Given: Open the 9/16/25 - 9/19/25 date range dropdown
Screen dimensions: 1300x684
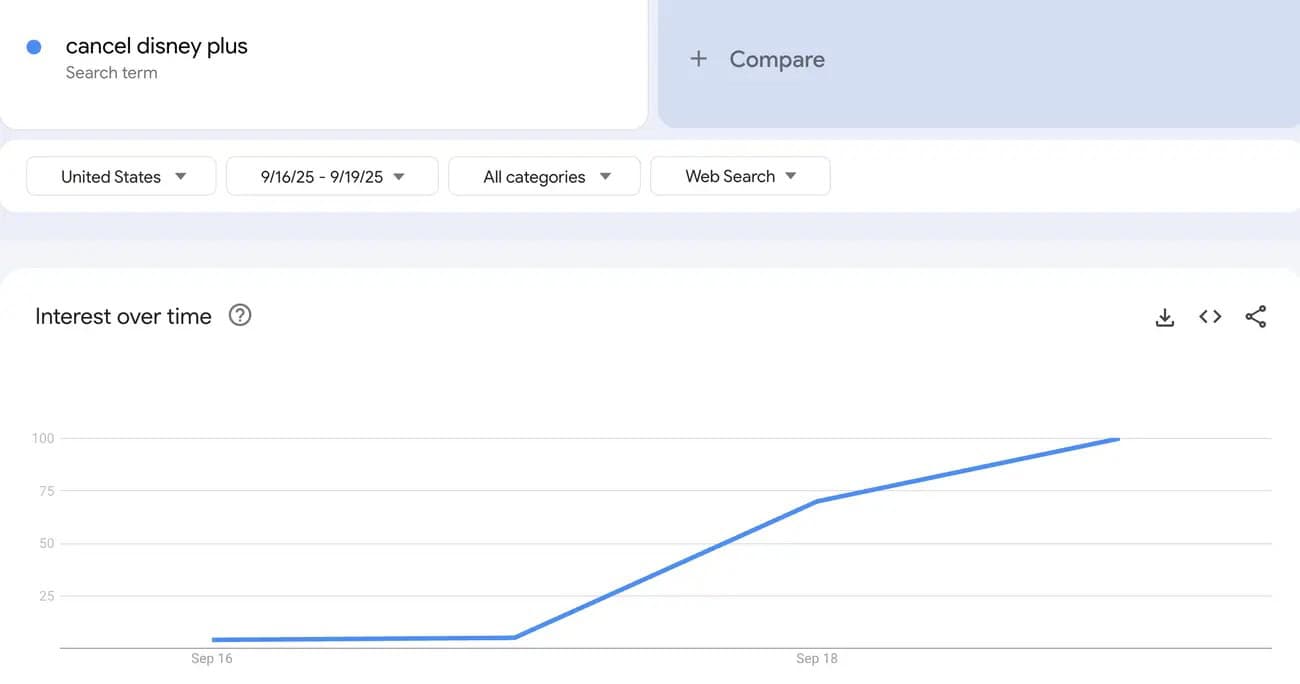Looking at the screenshot, I should point(332,176).
